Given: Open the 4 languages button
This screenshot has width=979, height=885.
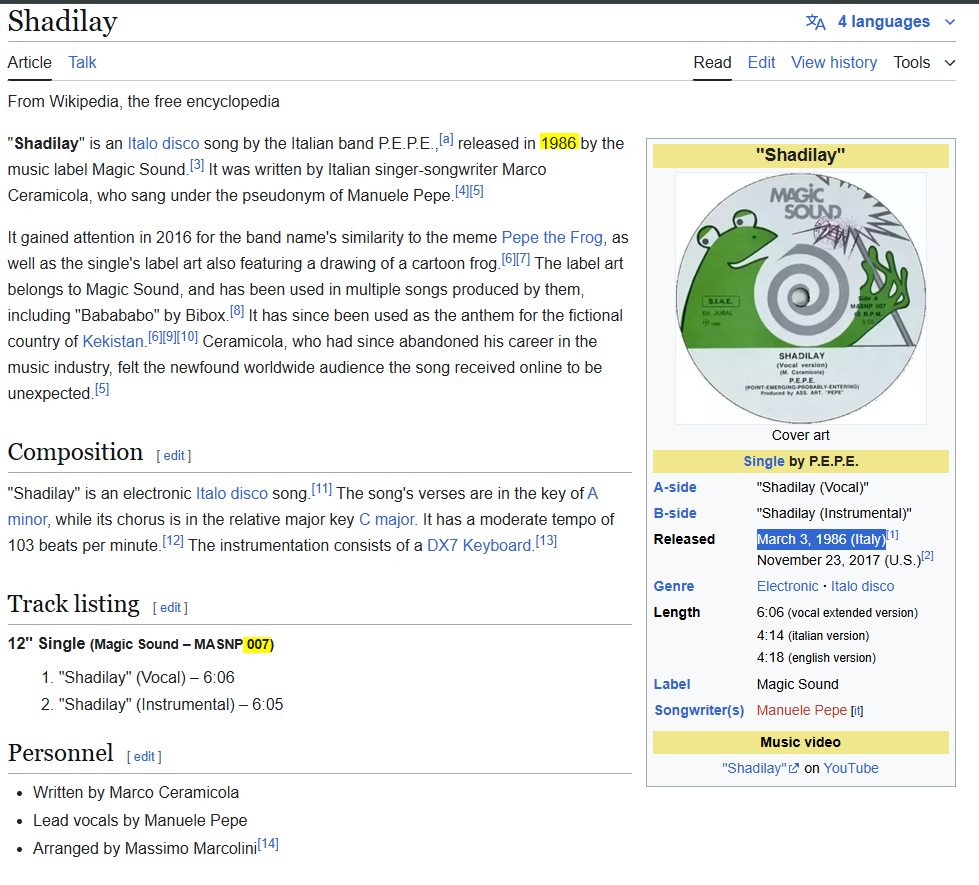Looking at the screenshot, I should click(x=883, y=22).
